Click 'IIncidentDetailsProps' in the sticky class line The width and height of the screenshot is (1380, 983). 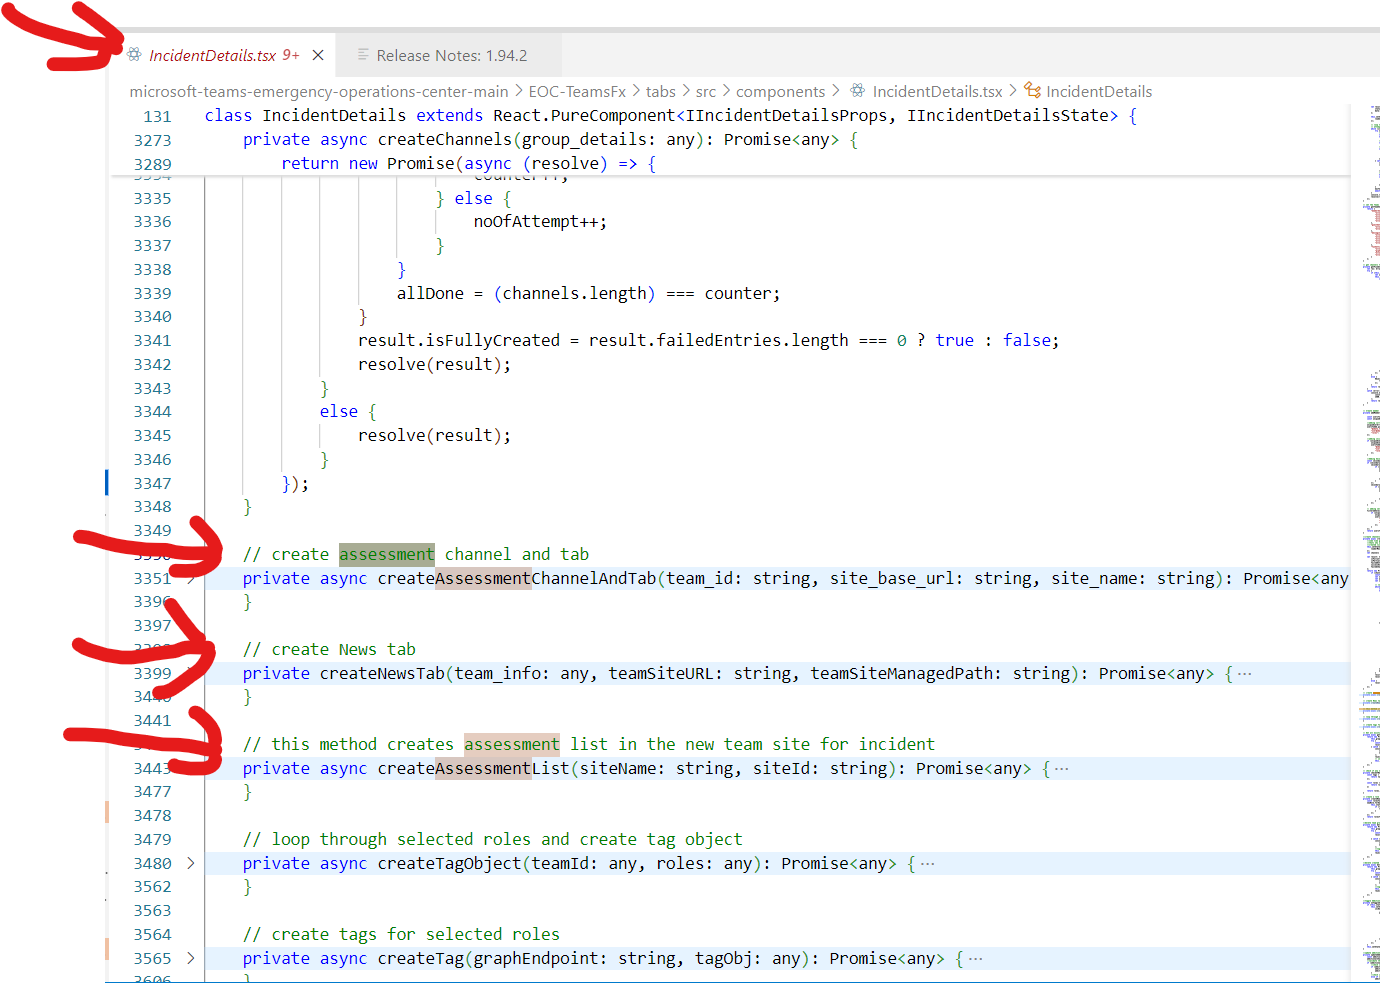click(x=786, y=115)
